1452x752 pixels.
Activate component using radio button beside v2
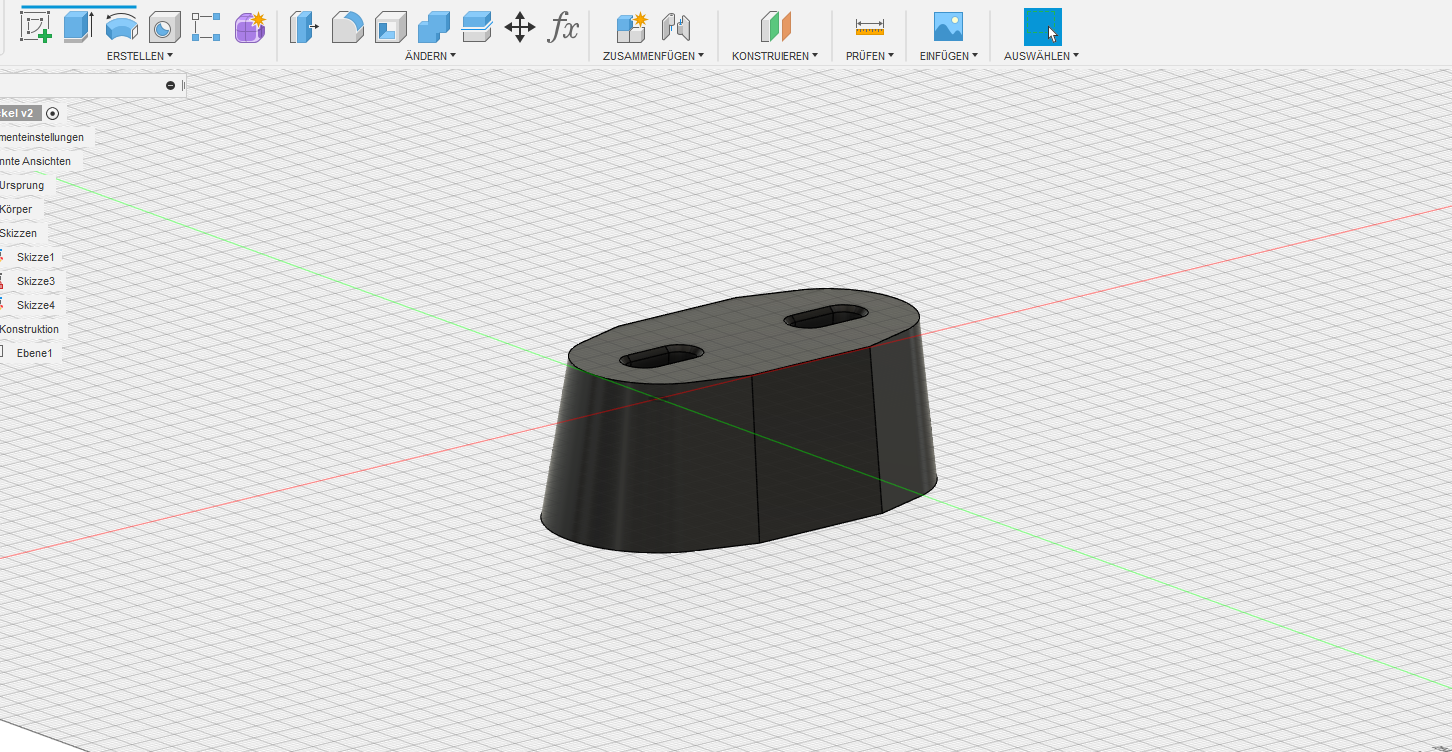click(x=53, y=113)
